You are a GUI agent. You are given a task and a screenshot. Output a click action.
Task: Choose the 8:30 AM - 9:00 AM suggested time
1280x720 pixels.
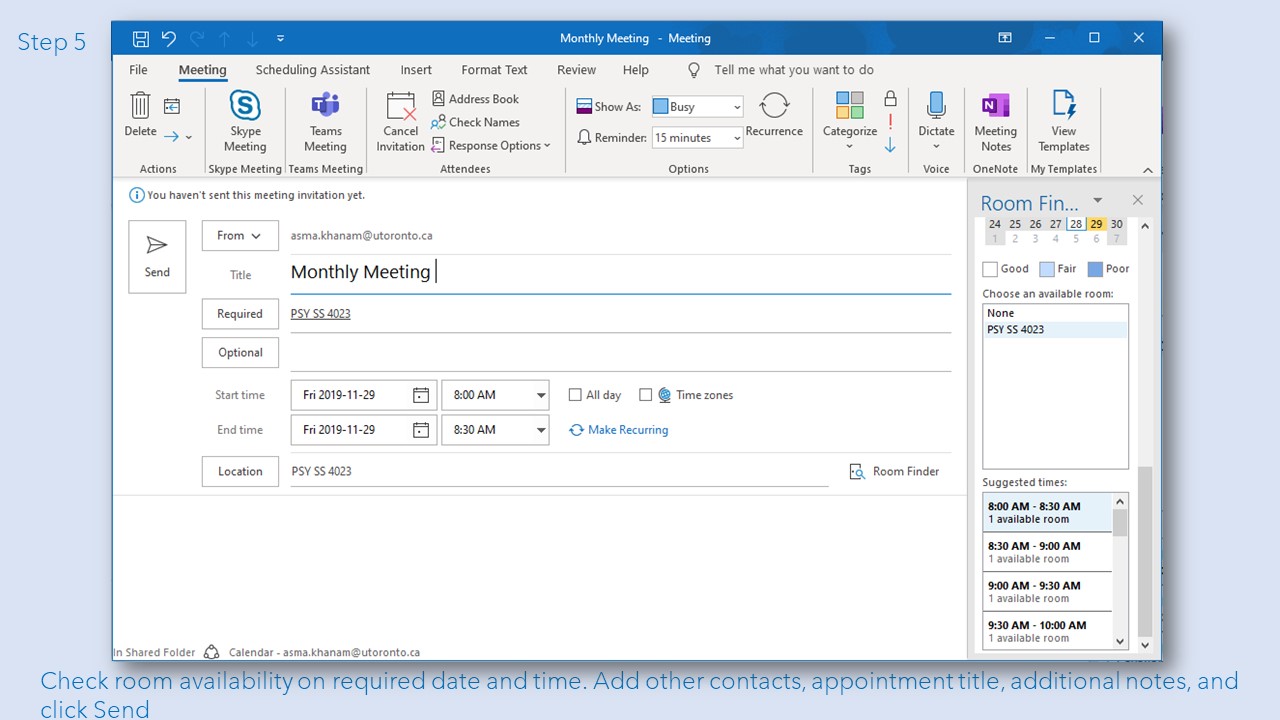click(x=1047, y=552)
